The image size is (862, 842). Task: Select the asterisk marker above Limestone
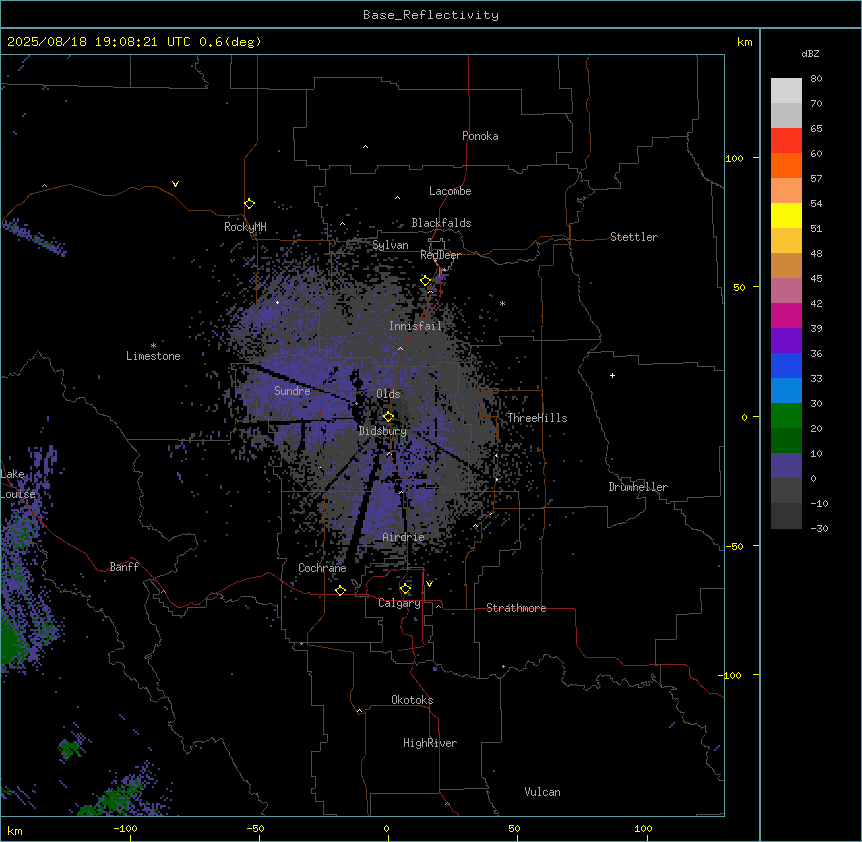(x=153, y=346)
